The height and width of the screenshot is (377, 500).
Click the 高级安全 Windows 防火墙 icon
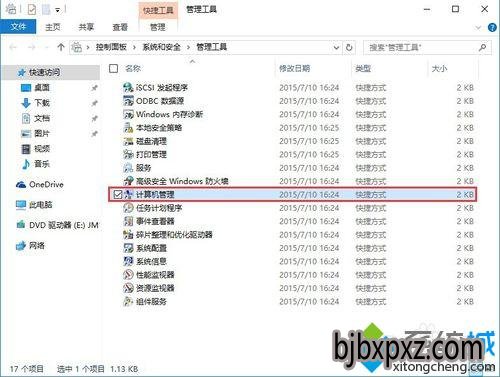[128, 181]
